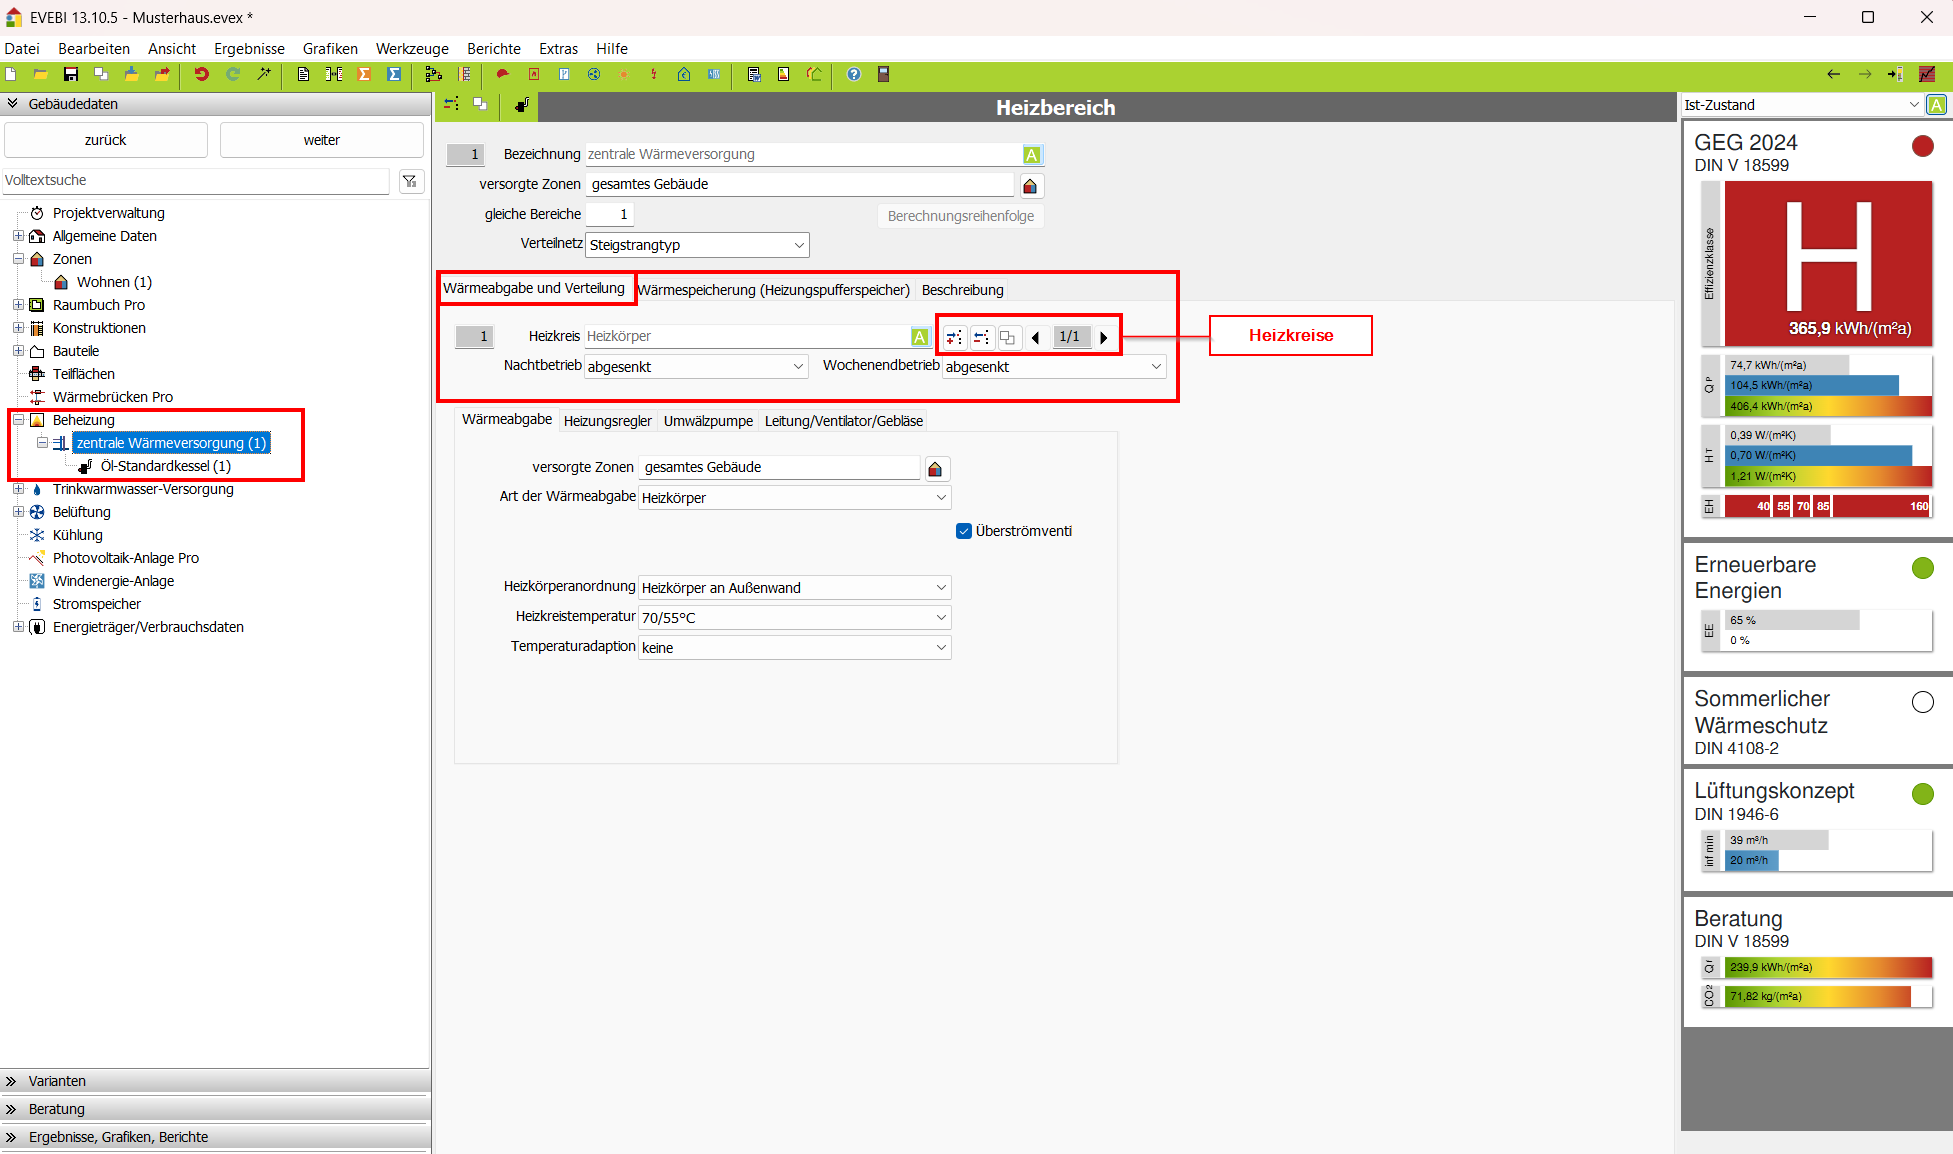Expand the Trinkwarmwasser-Versorgung tree node
The height and width of the screenshot is (1154, 1953).
pyautogui.click(x=18, y=489)
